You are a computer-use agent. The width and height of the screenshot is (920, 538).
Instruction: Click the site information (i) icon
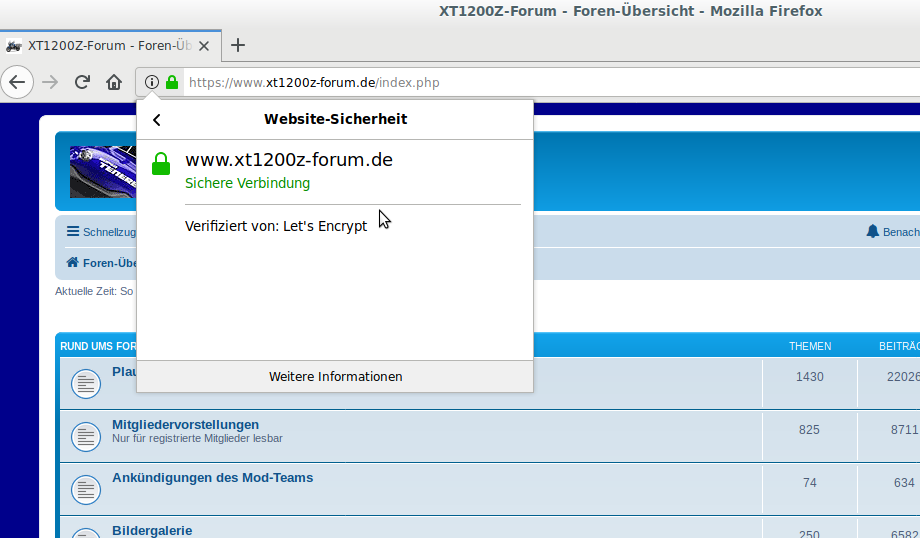(152, 82)
